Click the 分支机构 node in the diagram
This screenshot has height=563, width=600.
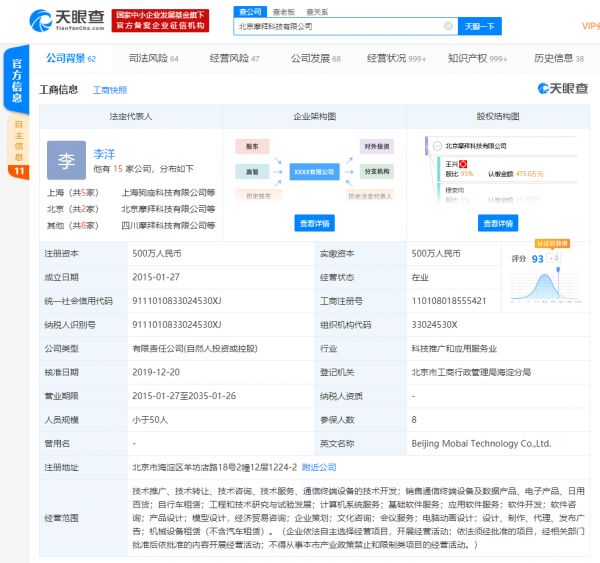point(375,172)
